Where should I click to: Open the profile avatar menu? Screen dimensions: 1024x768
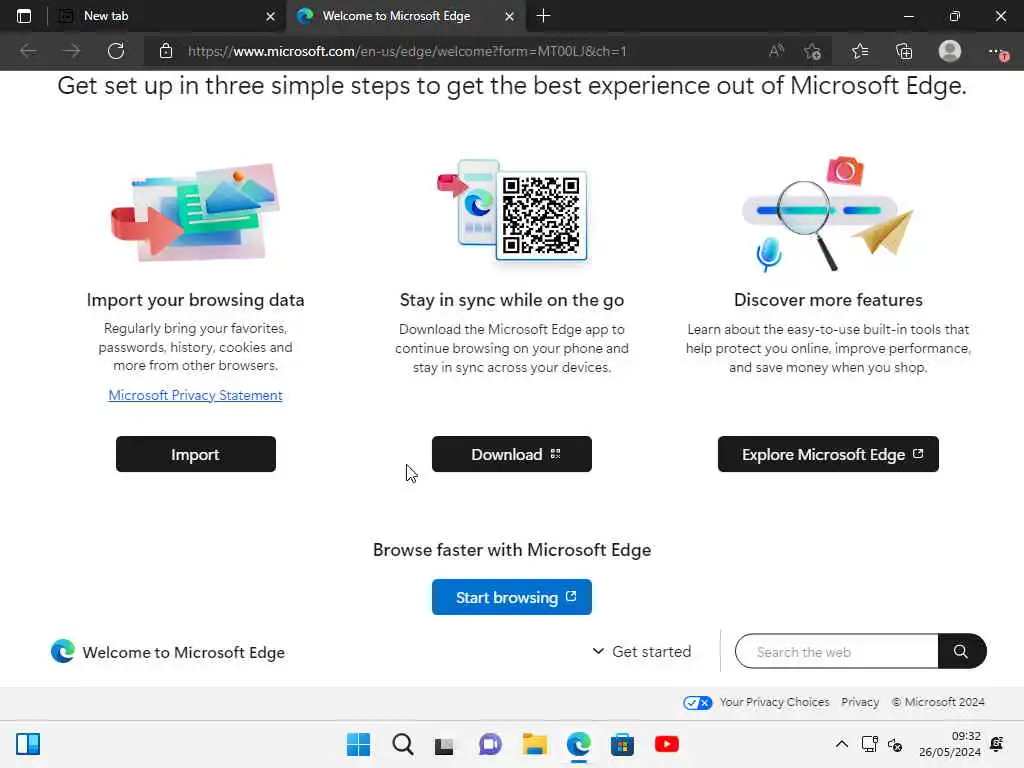[950, 51]
